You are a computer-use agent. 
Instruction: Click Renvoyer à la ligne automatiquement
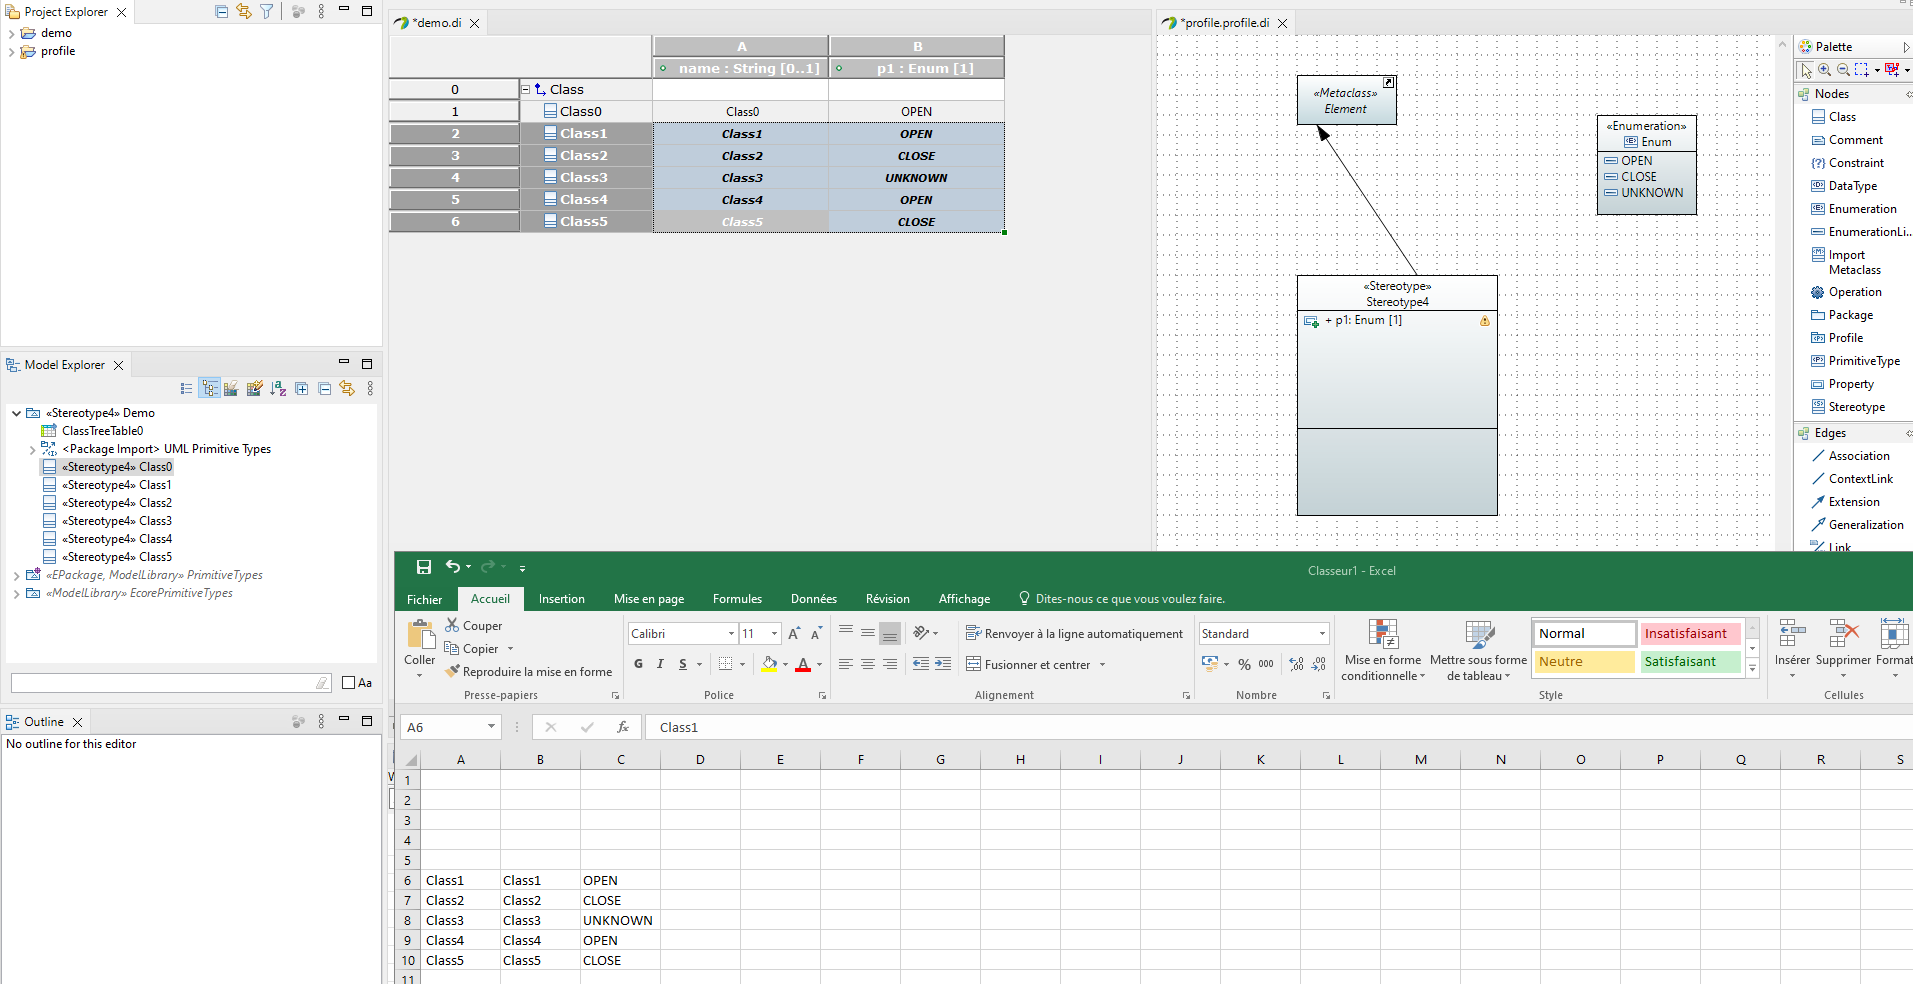[1074, 633]
